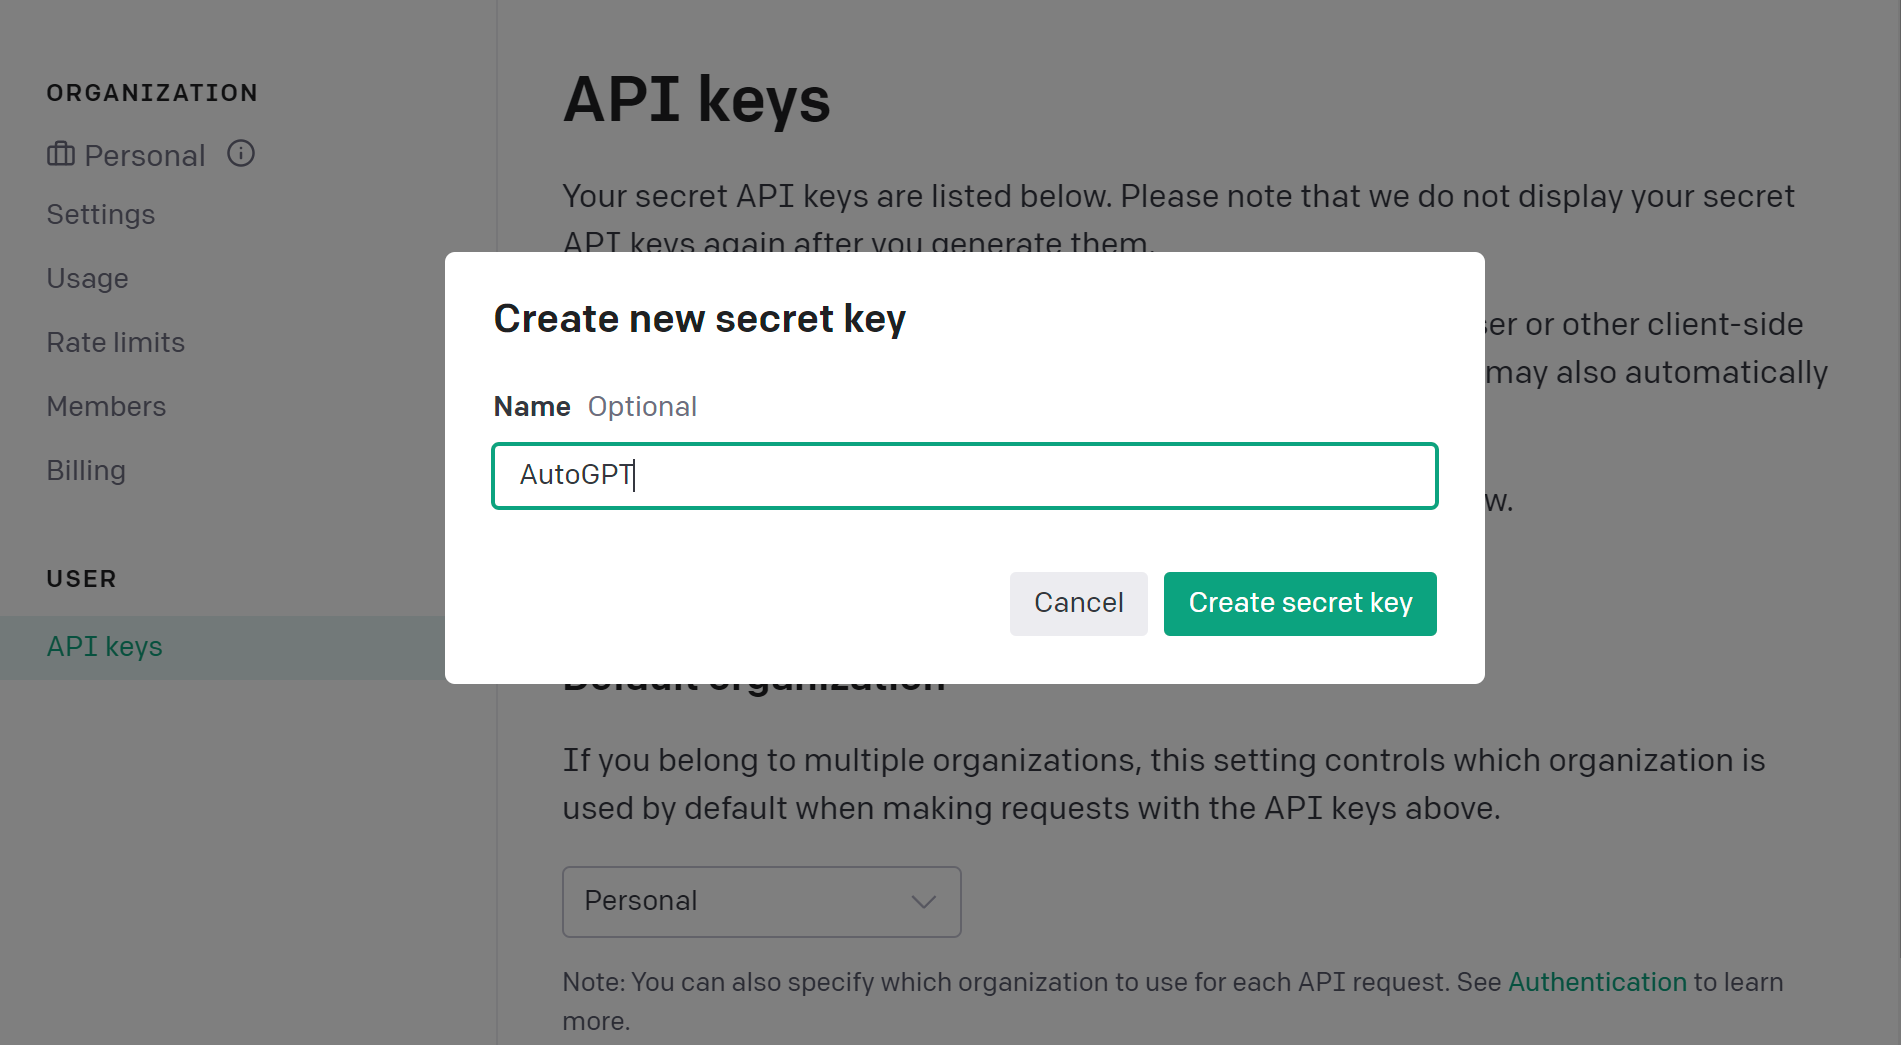This screenshot has width=1901, height=1045.
Task: Select Members in the organization menu
Action: pyautogui.click(x=107, y=407)
